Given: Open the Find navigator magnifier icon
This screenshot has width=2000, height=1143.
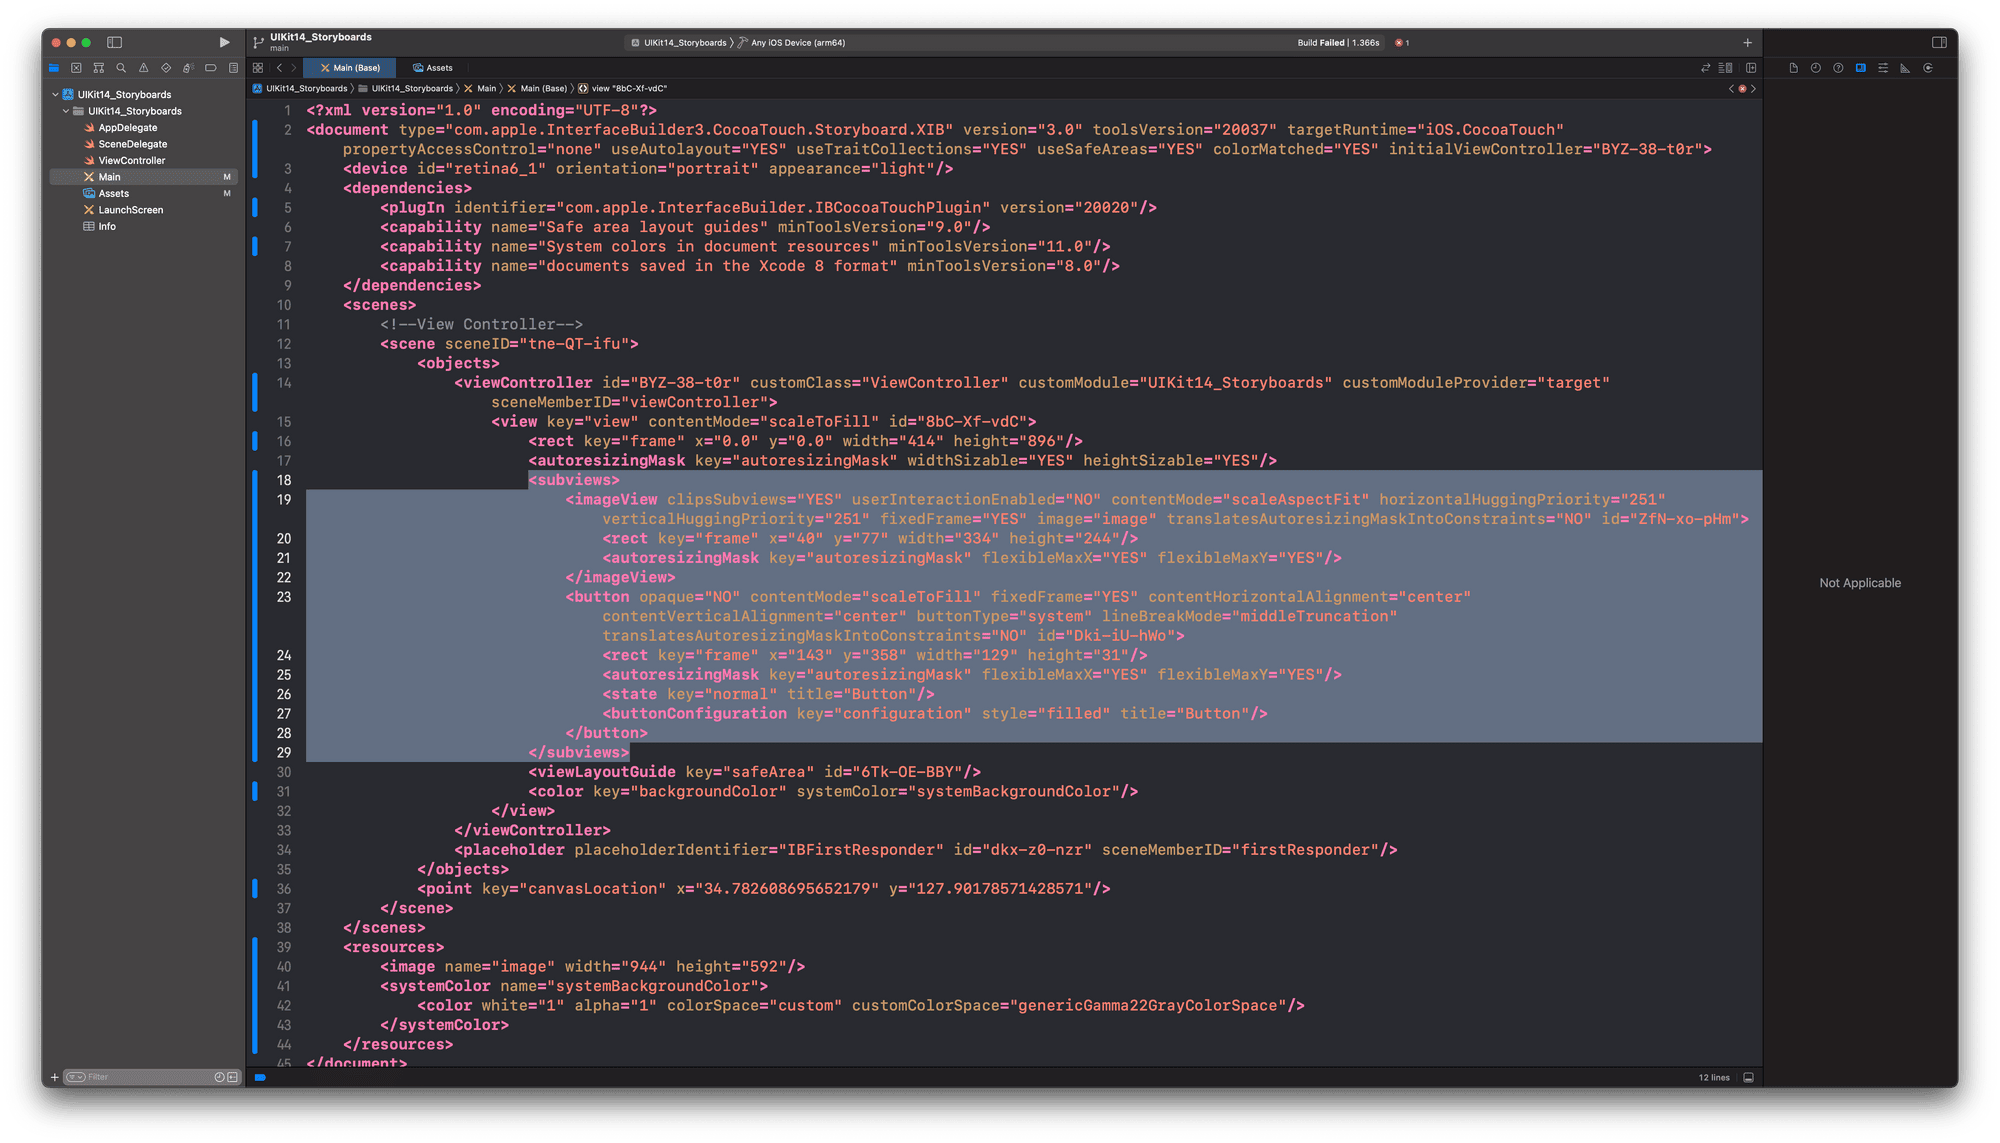Looking at the screenshot, I should coord(121,68).
